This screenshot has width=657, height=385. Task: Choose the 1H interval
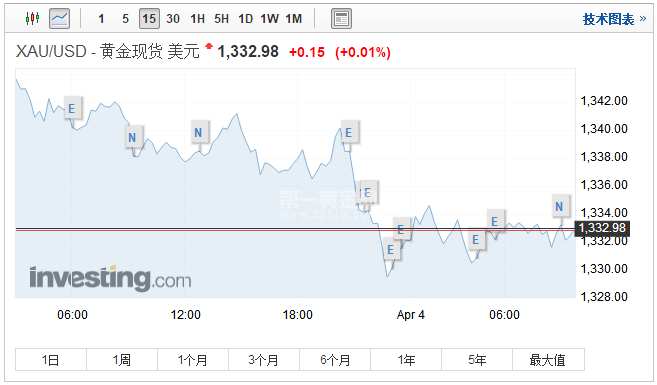[x=197, y=19]
